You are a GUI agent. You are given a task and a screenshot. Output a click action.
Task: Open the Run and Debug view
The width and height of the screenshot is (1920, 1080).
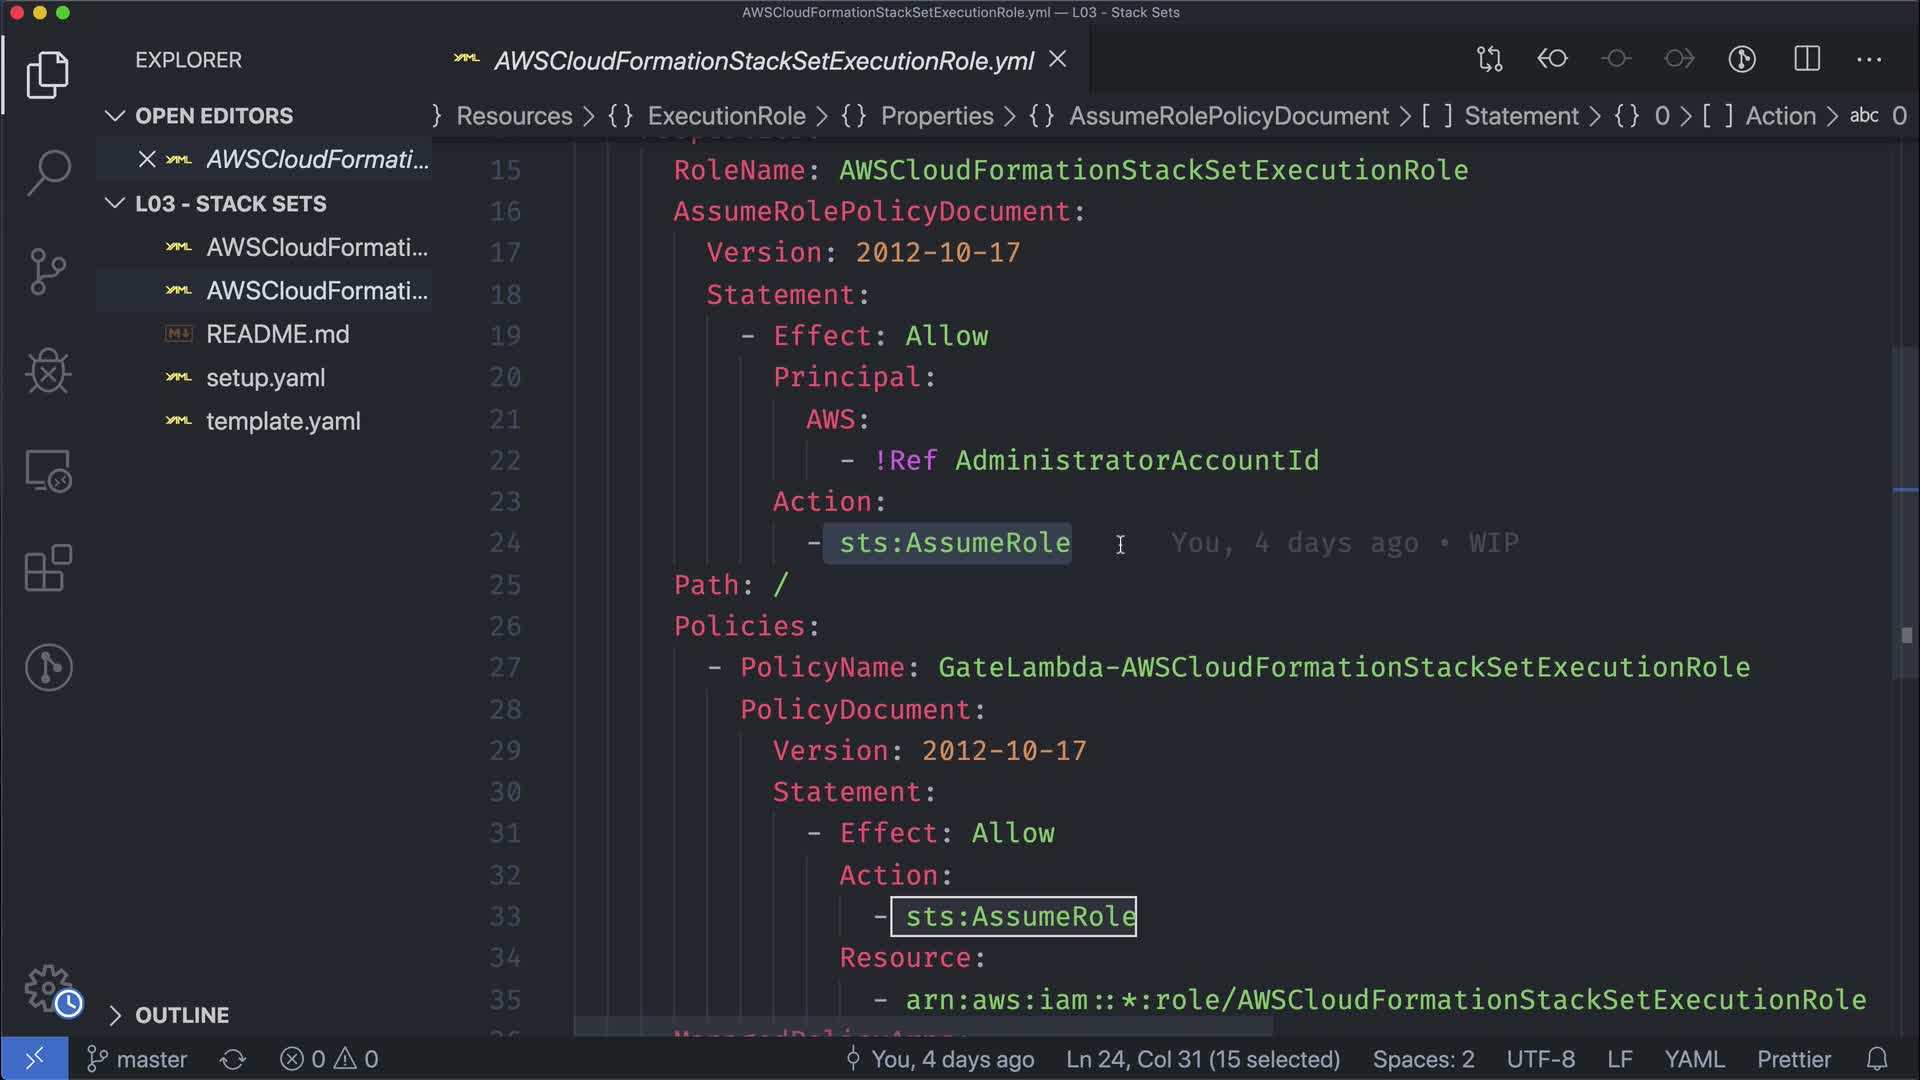(x=48, y=371)
